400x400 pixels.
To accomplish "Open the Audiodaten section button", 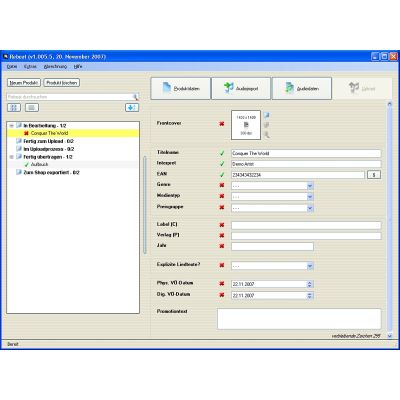I will click(302, 89).
